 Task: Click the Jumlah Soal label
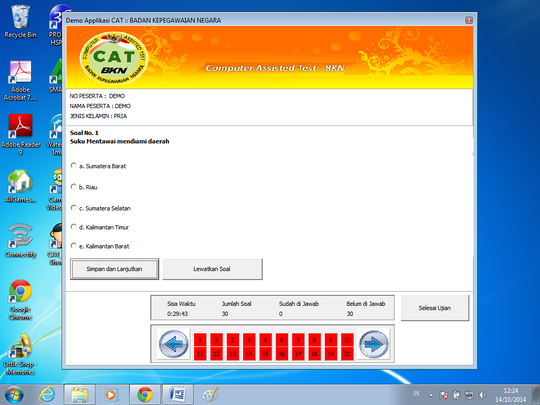(x=236, y=304)
